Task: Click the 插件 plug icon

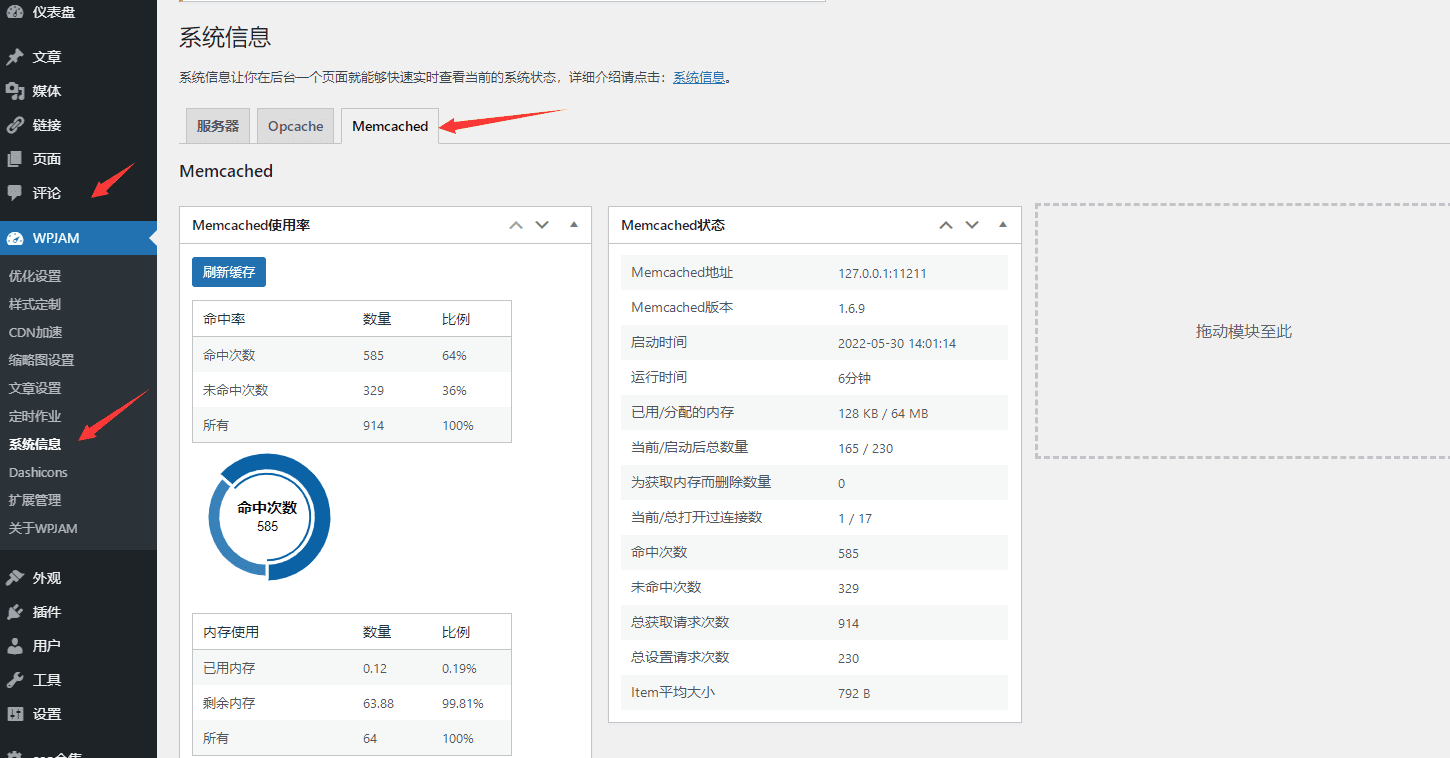Action: pyautogui.click(x=15, y=612)
